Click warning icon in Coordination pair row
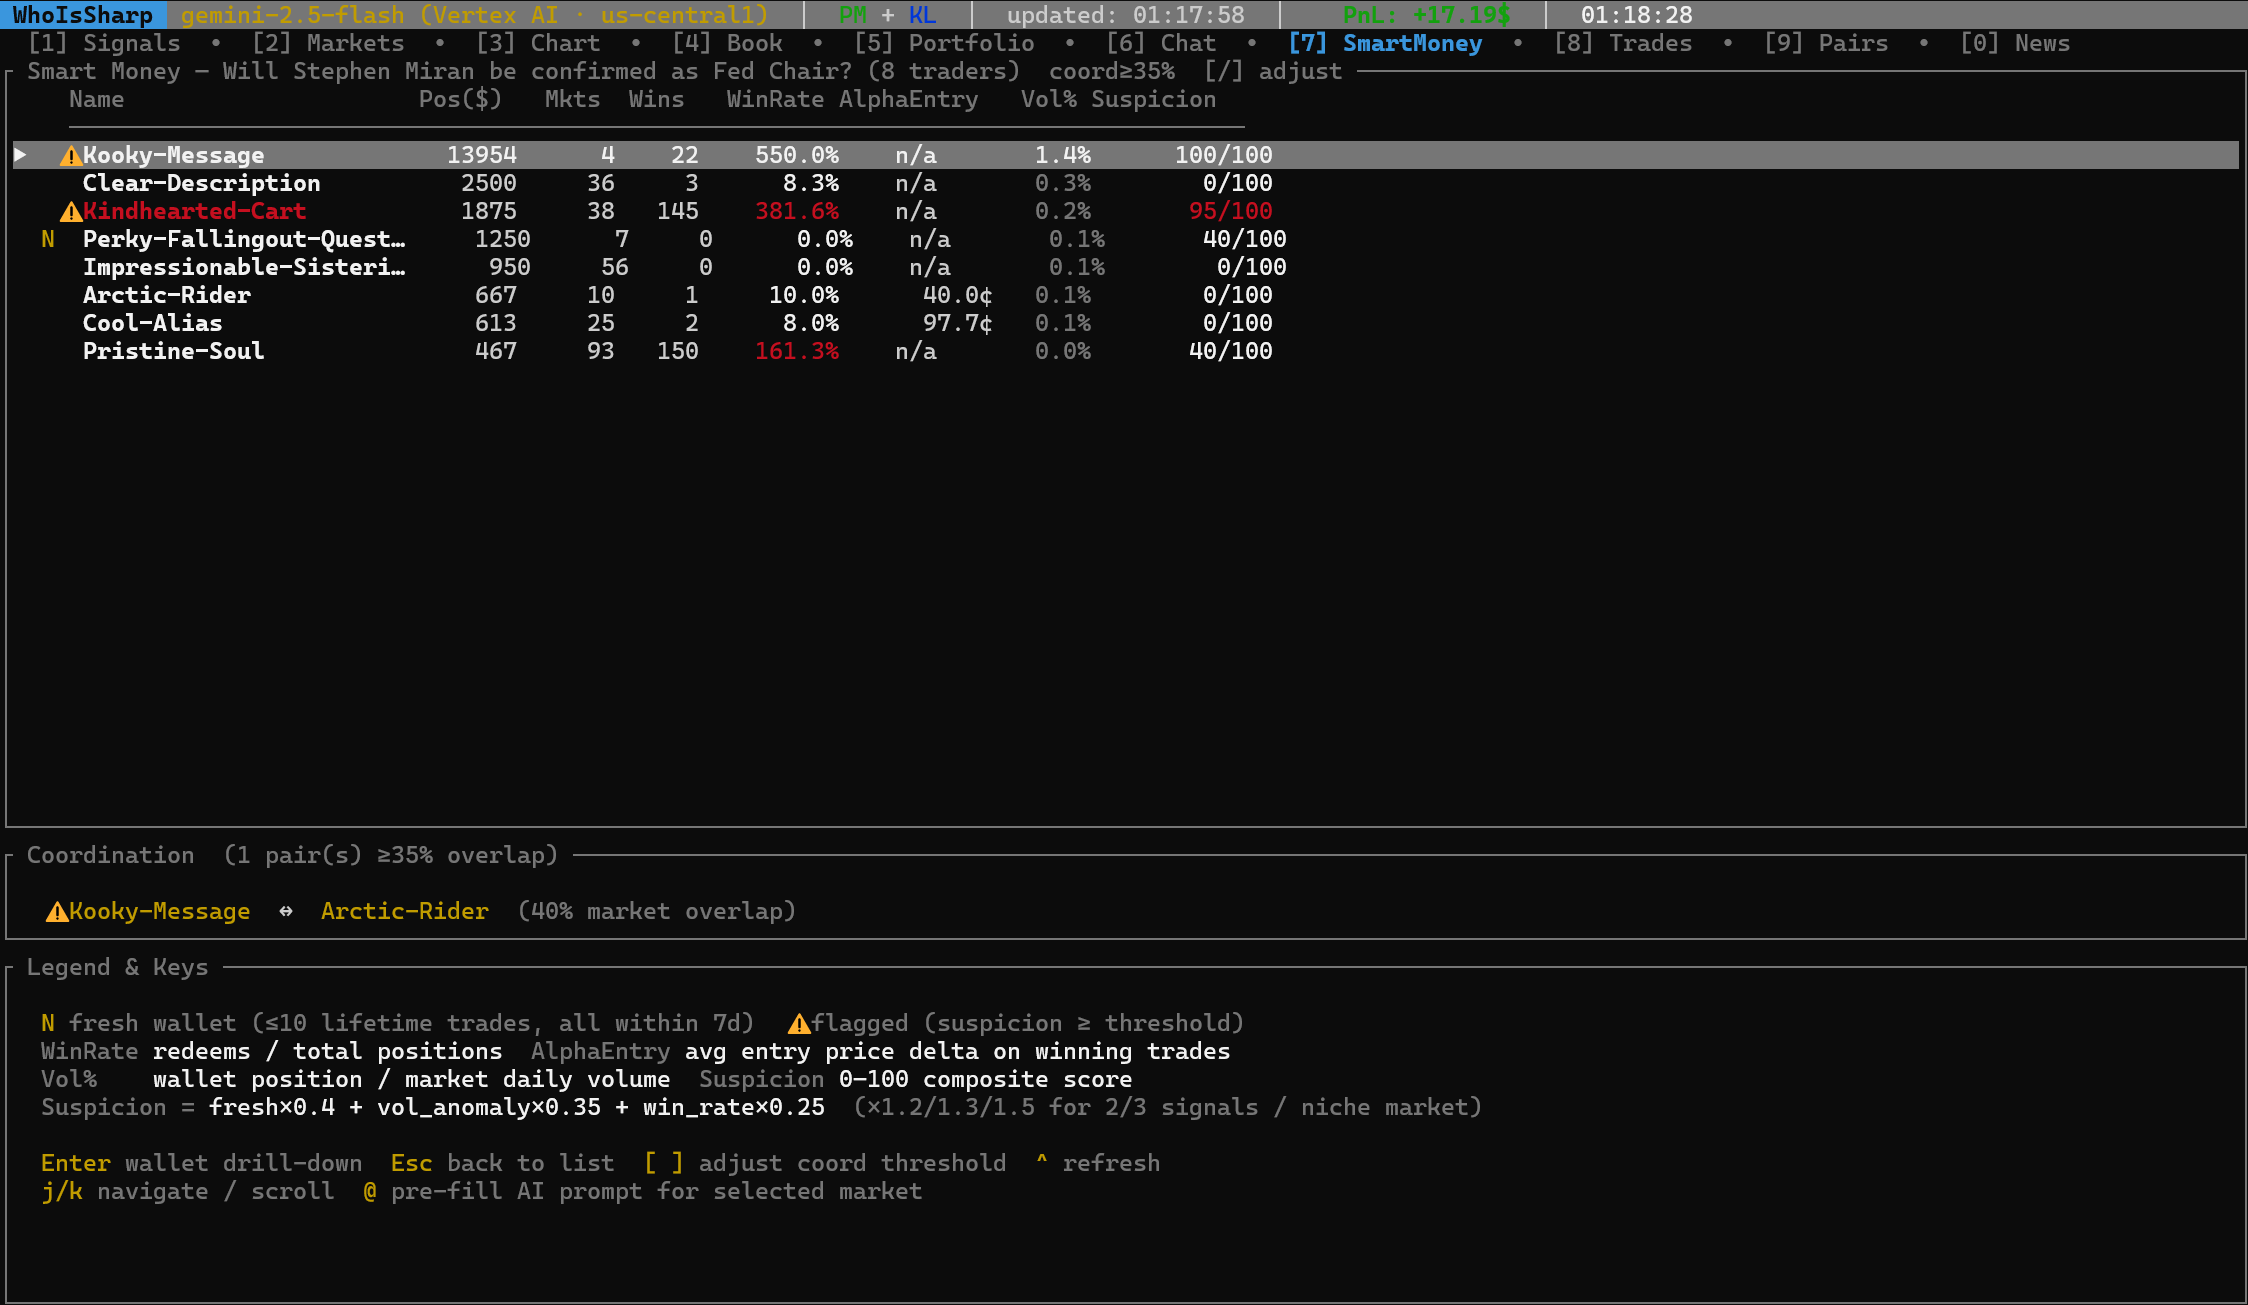The width and height of the screenshot is (2248, 1305). [57, 912]
